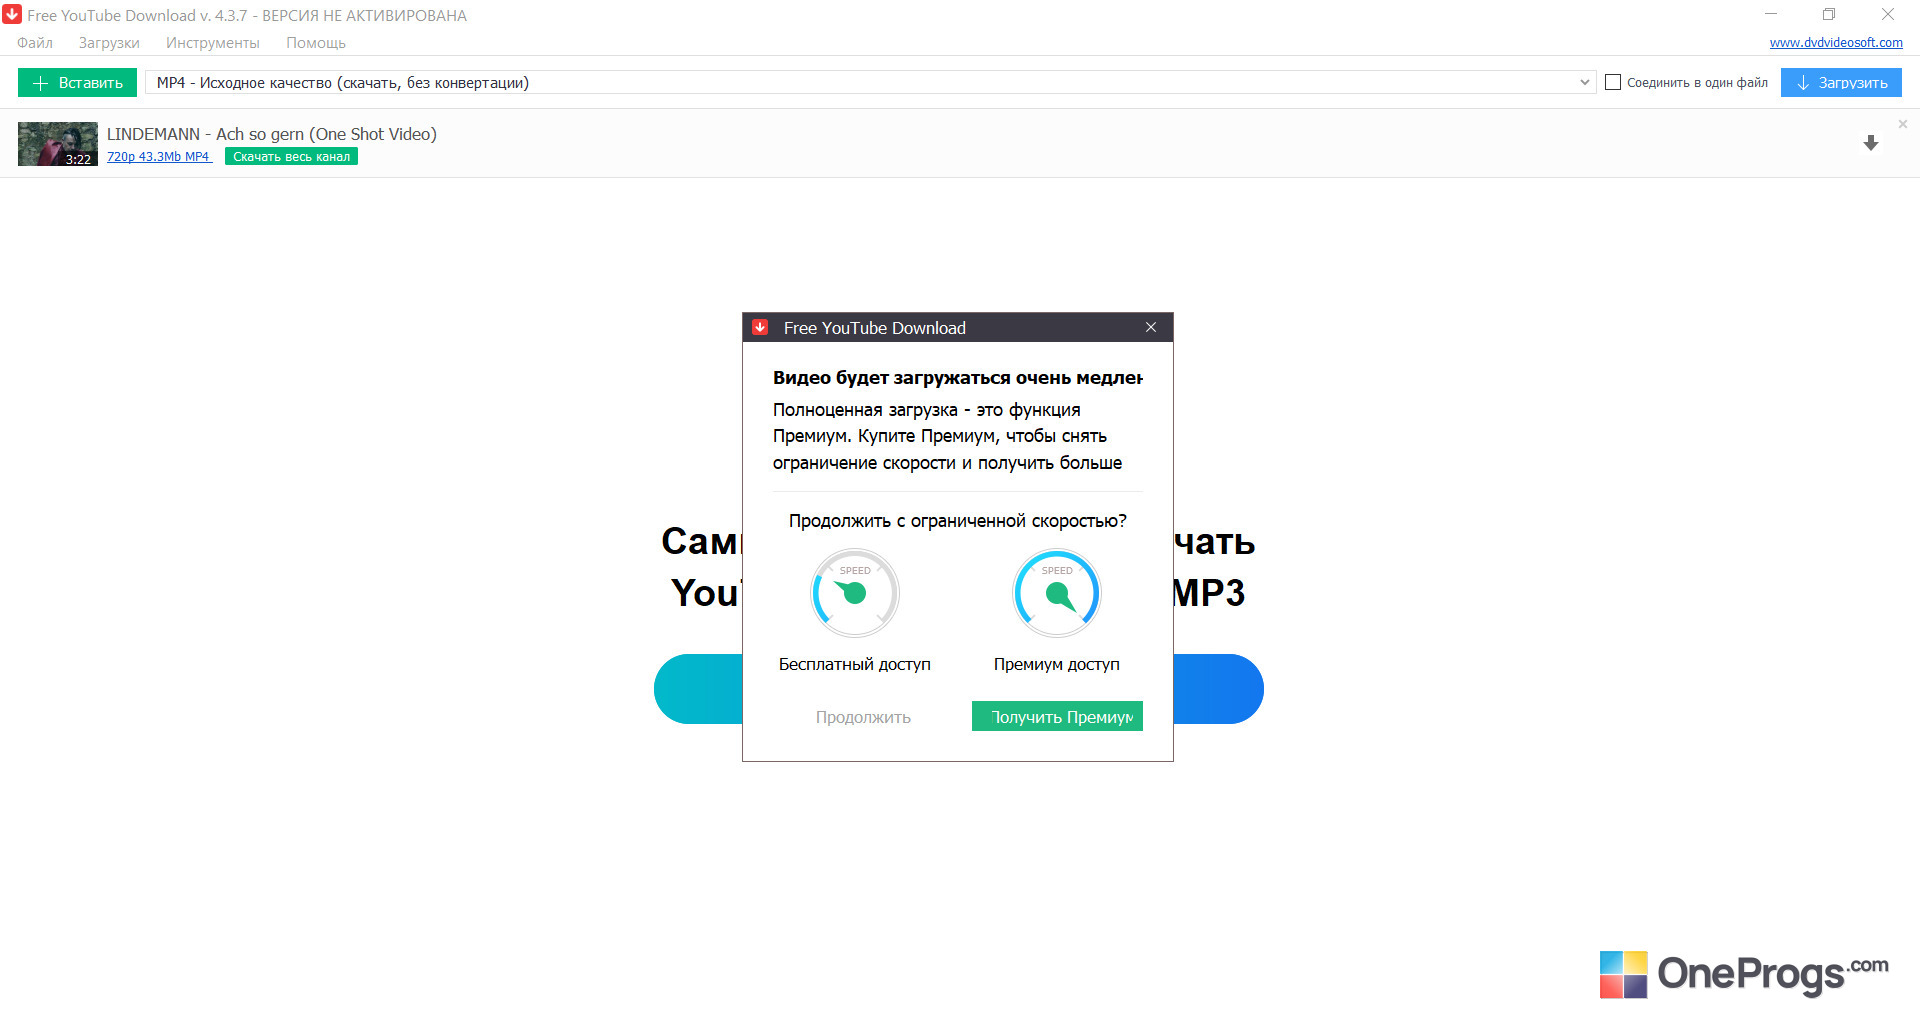Restore down the main application window

pyautogui.click(x=1829, y=15)
